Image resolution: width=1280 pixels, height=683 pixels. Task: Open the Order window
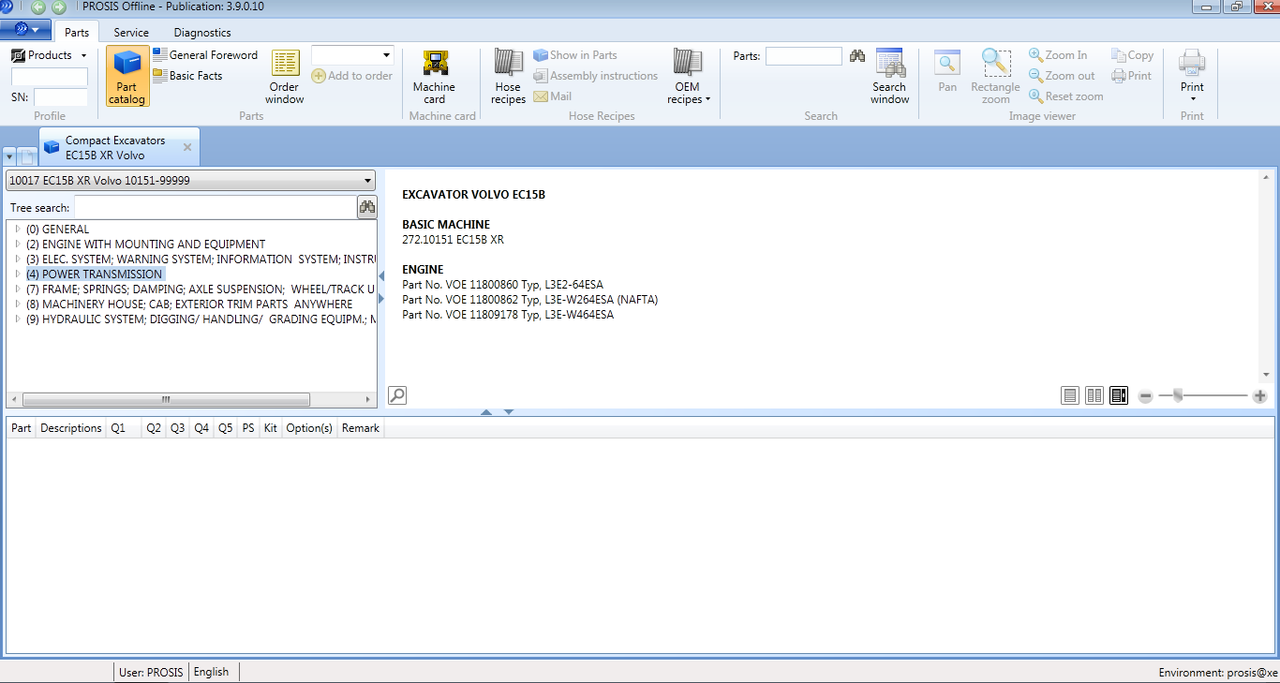pyautogui.click(x=285, y=77)
